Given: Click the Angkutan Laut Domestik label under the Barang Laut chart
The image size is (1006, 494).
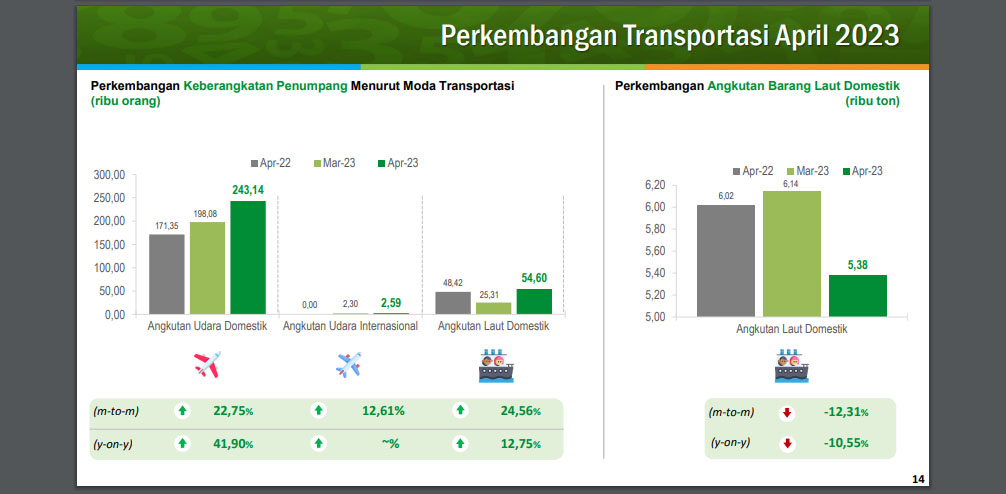Looking at the screenshot, I should (x=792, y=330).
